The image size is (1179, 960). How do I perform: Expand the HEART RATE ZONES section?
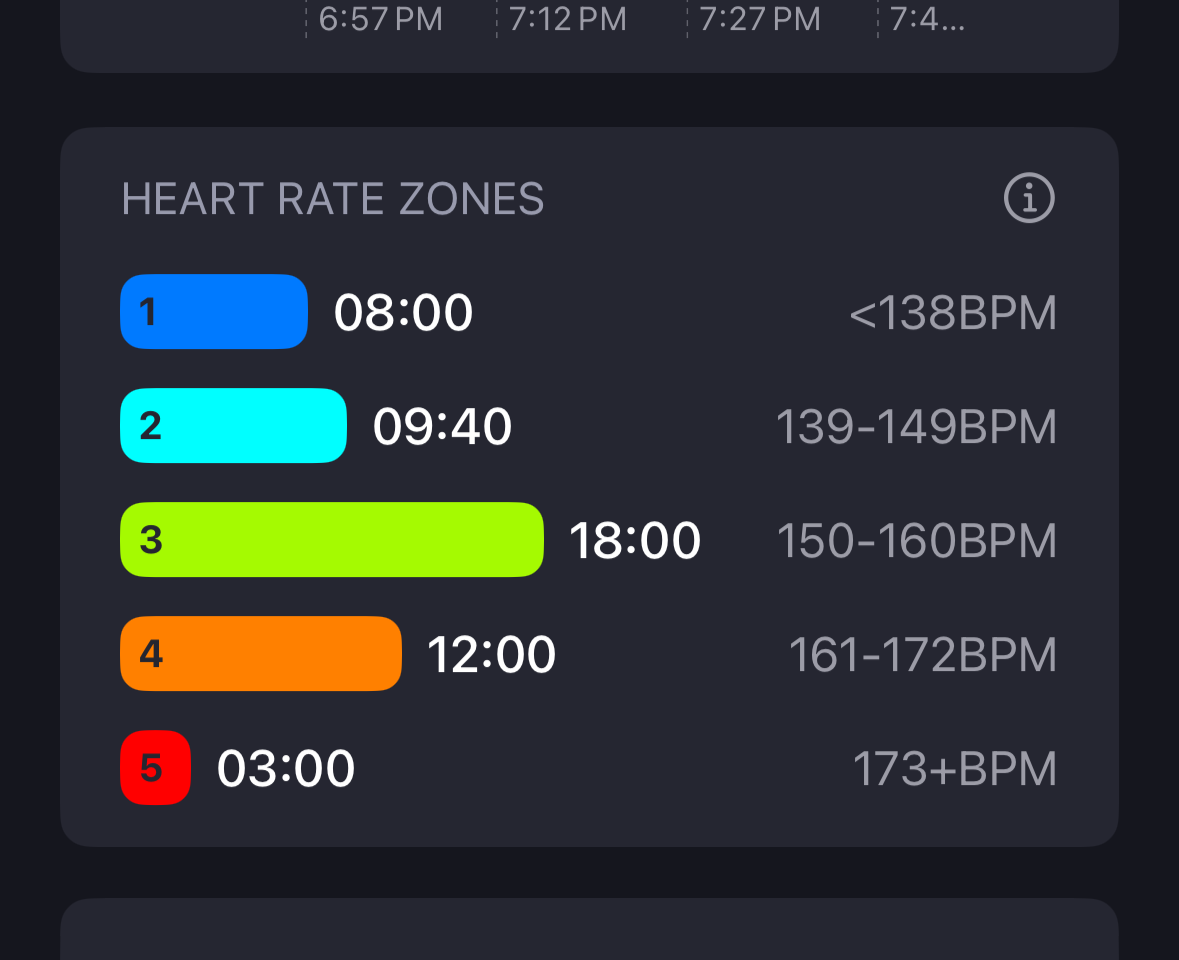click(x=333, y=198)
